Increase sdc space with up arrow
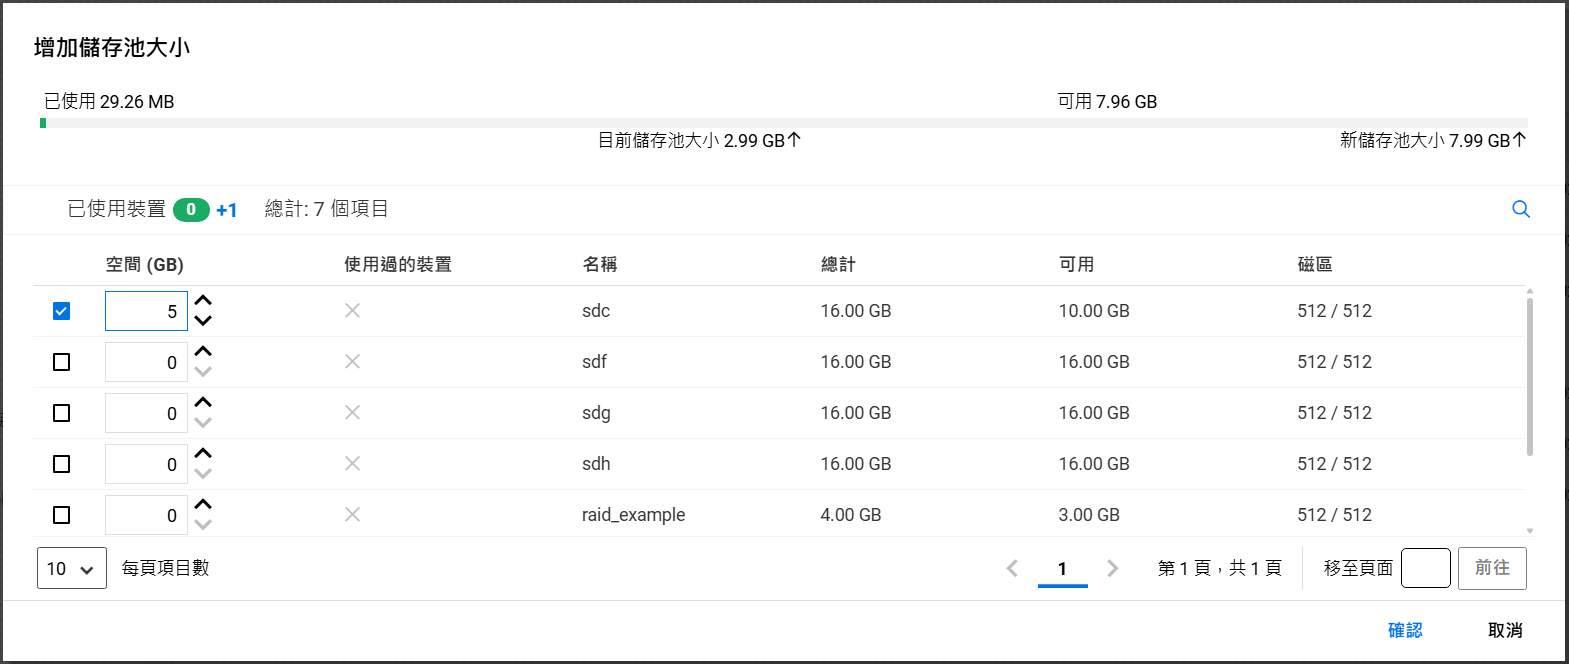 point(203,301)
